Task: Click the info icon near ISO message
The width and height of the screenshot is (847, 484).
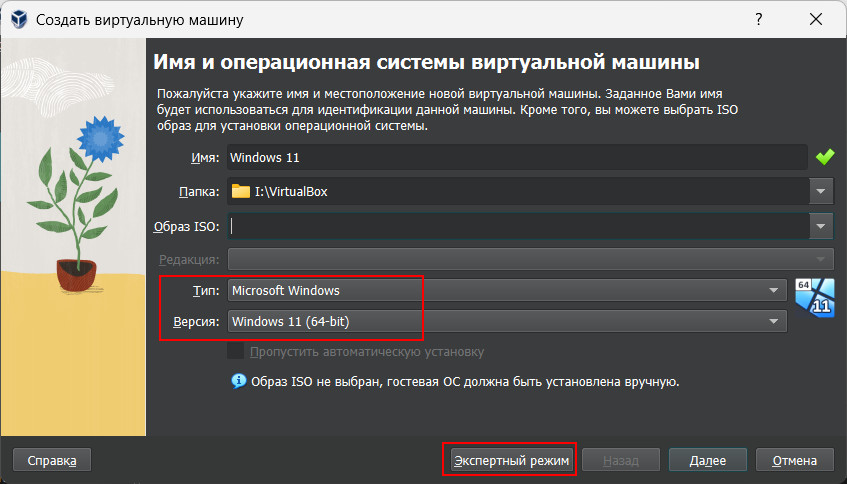Action: tap(238, 381)
